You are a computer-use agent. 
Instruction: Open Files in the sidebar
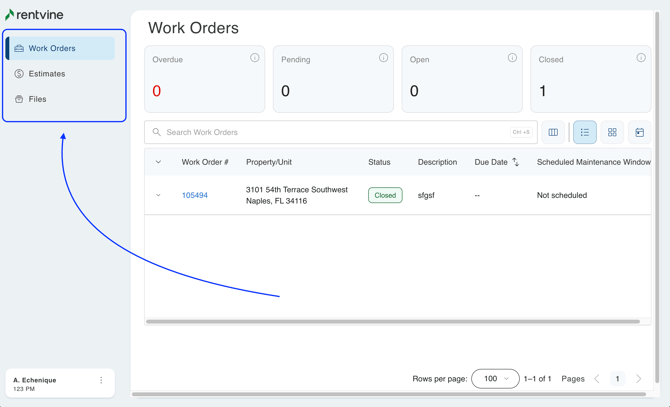tap(37, 99)
